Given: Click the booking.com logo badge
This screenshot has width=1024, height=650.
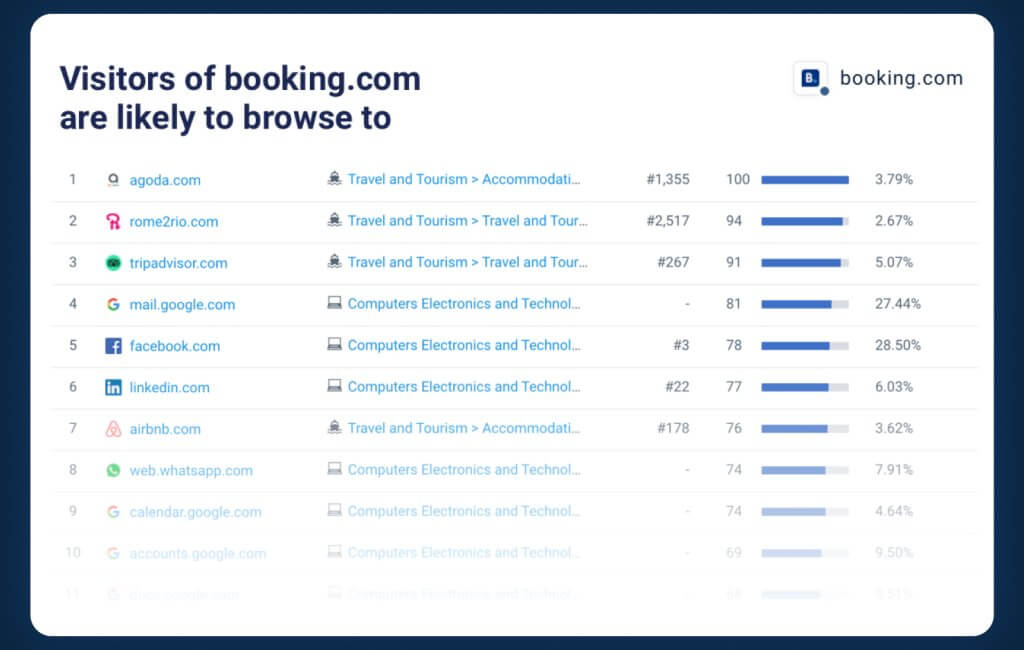Looking at the screenshot, I should 810,78.
